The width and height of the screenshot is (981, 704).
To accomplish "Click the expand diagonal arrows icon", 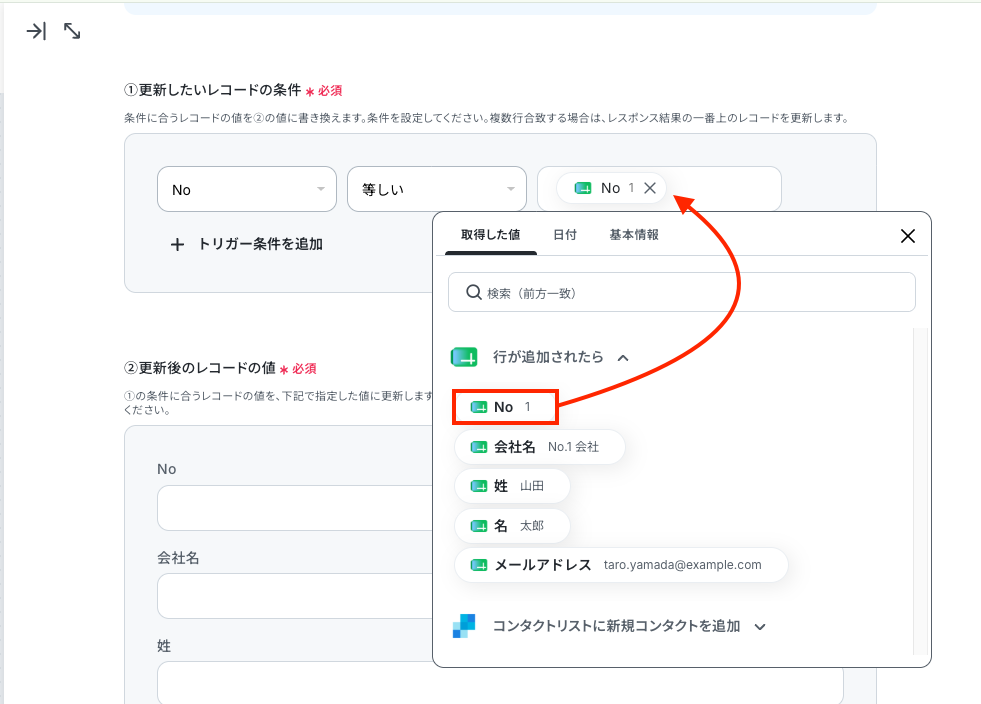I will [72, 31].
